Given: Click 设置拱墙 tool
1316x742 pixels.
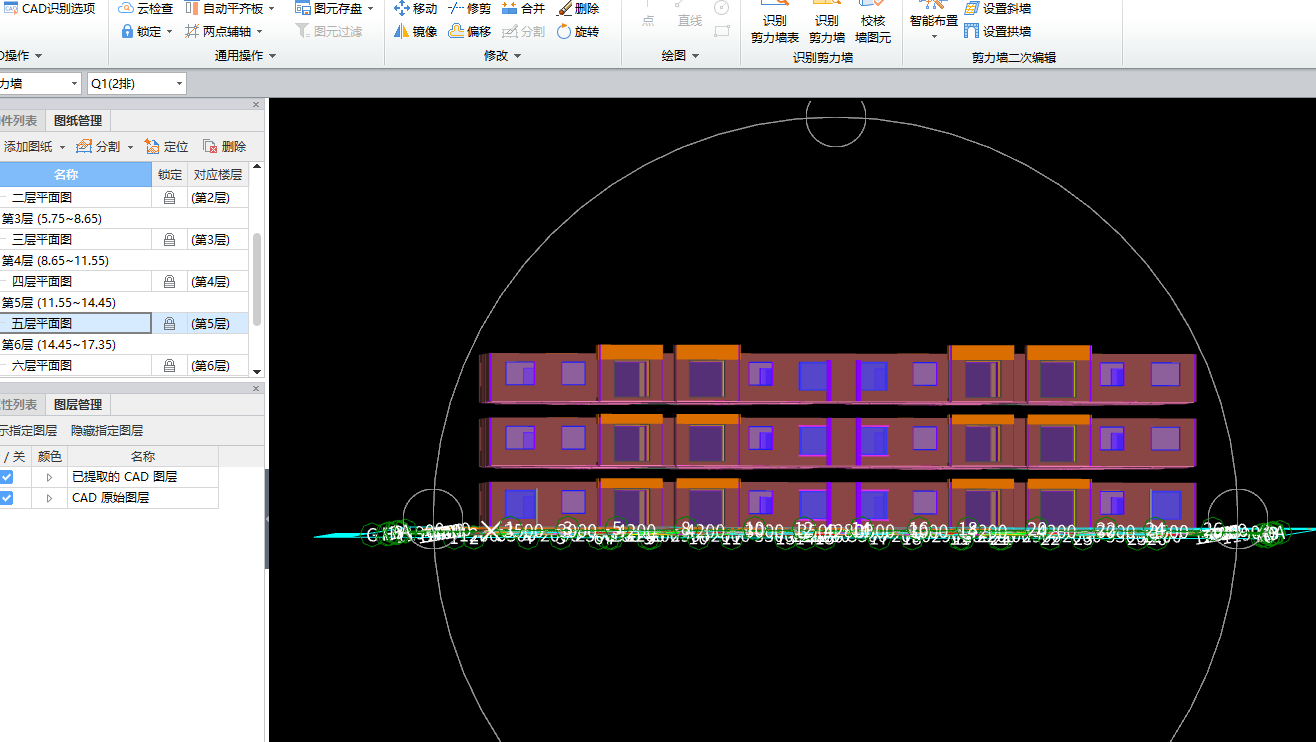Looking at the screenshot, I should click(x=997, y=31).
